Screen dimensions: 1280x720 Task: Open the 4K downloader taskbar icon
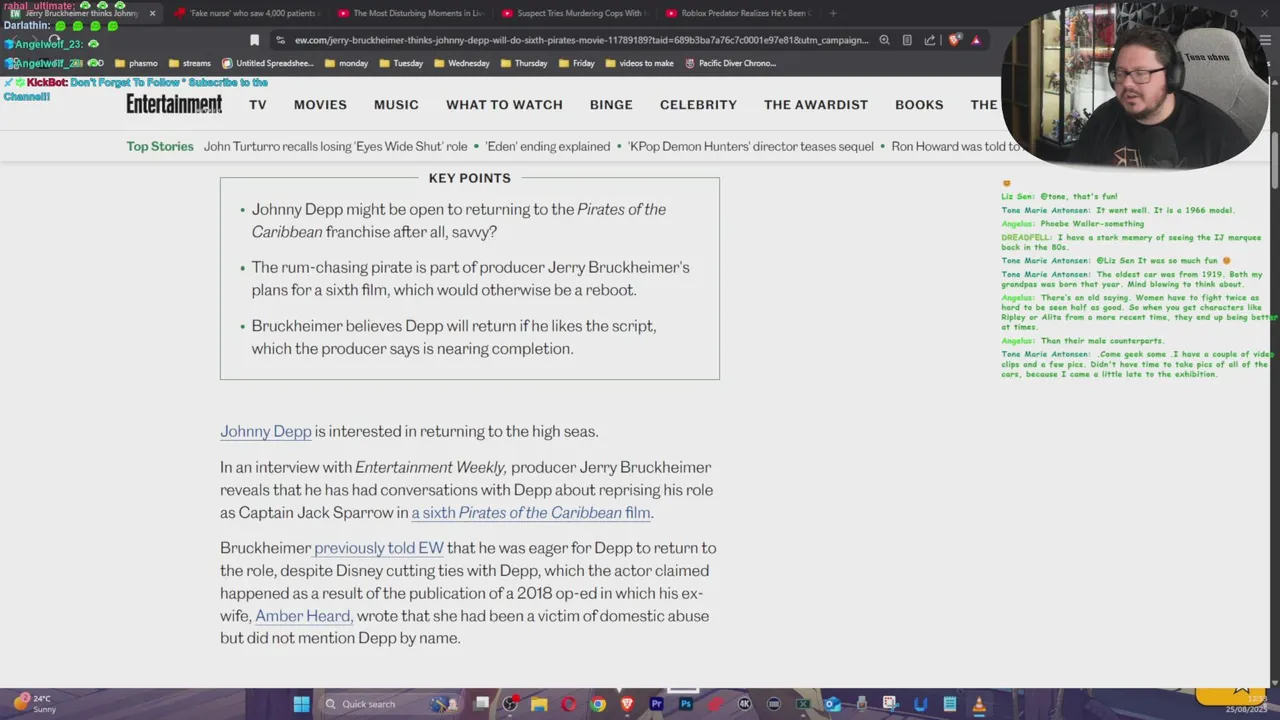tap(744, 704)
